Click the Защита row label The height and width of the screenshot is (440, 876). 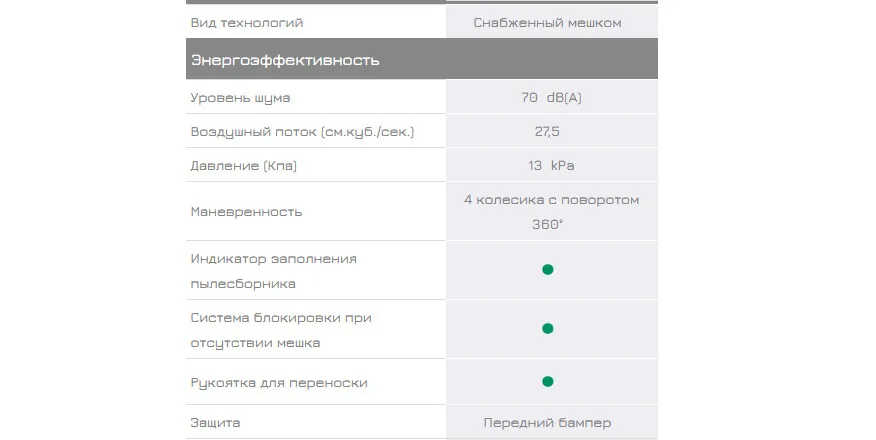click(x=215, y=423)
